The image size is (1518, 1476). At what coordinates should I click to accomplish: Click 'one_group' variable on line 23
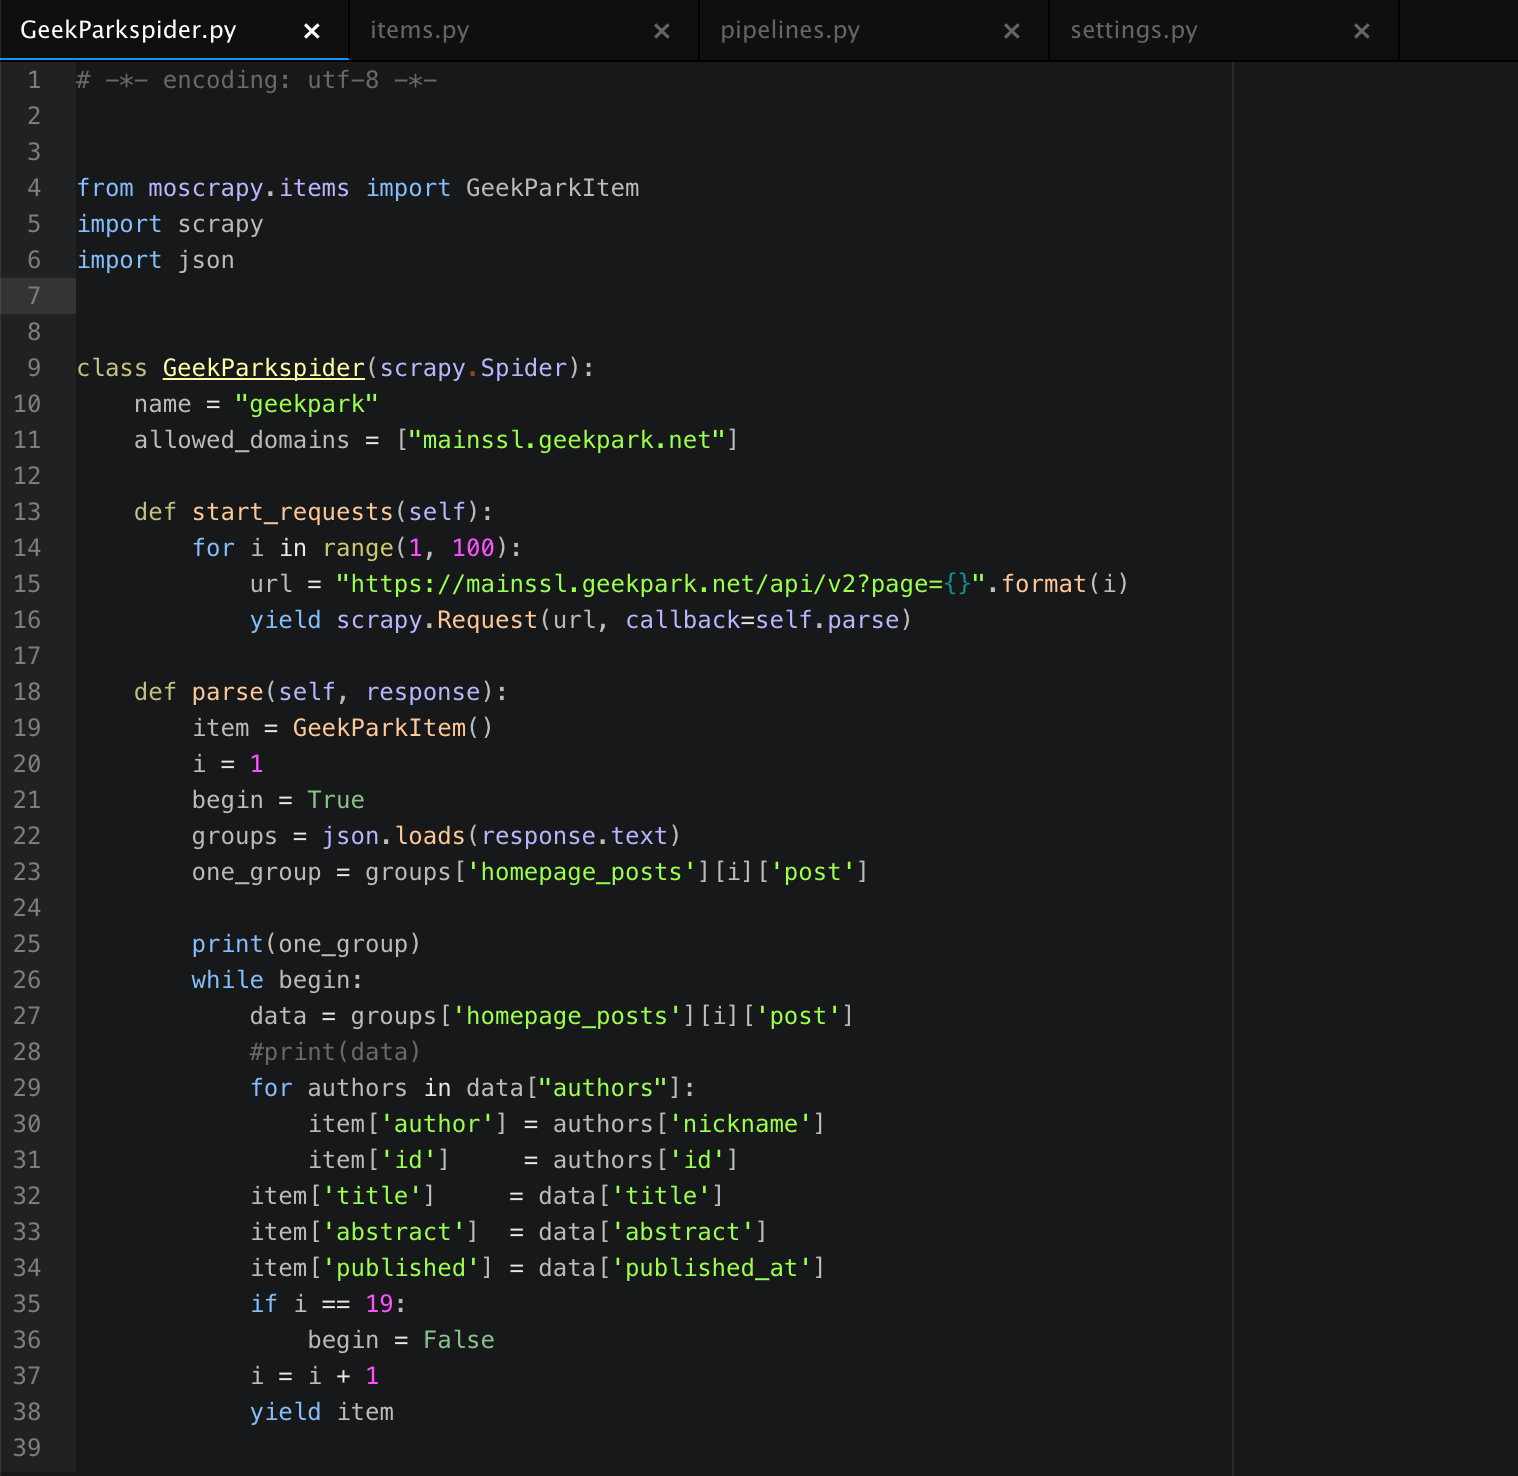[x=256, y=872]
